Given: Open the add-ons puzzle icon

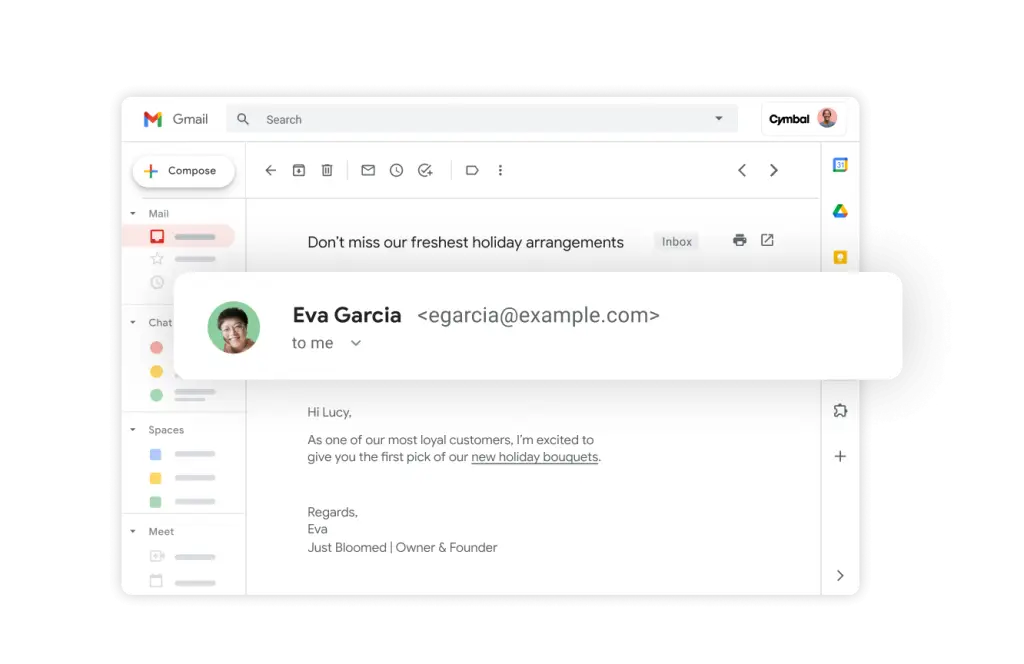Looking at the screenshot, I should click(x=840, y=410).
